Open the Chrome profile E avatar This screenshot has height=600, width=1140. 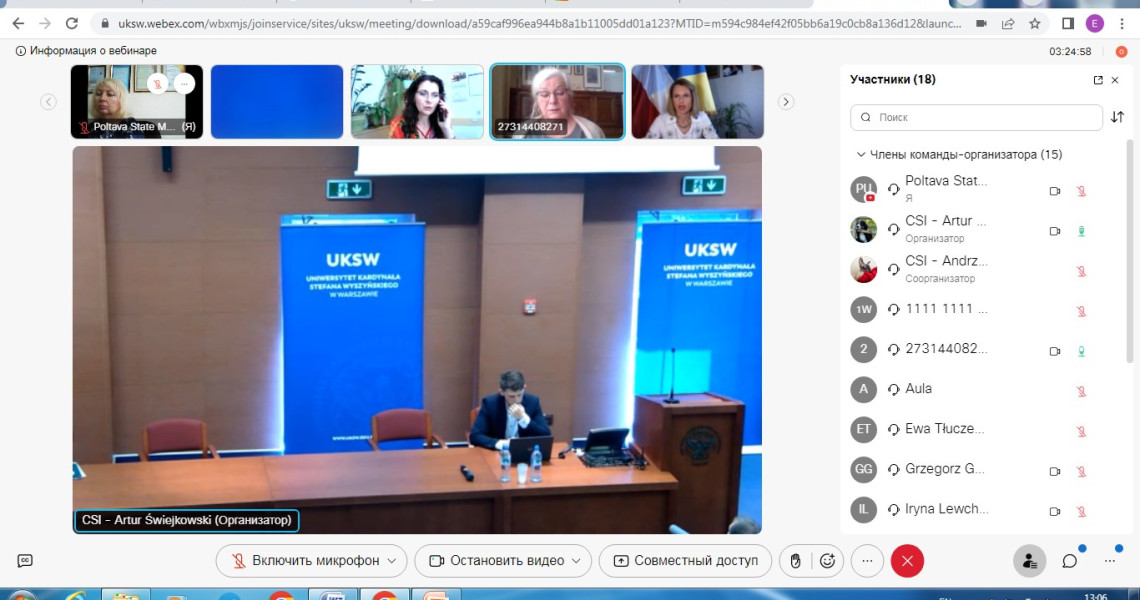tap(1095, 24)
